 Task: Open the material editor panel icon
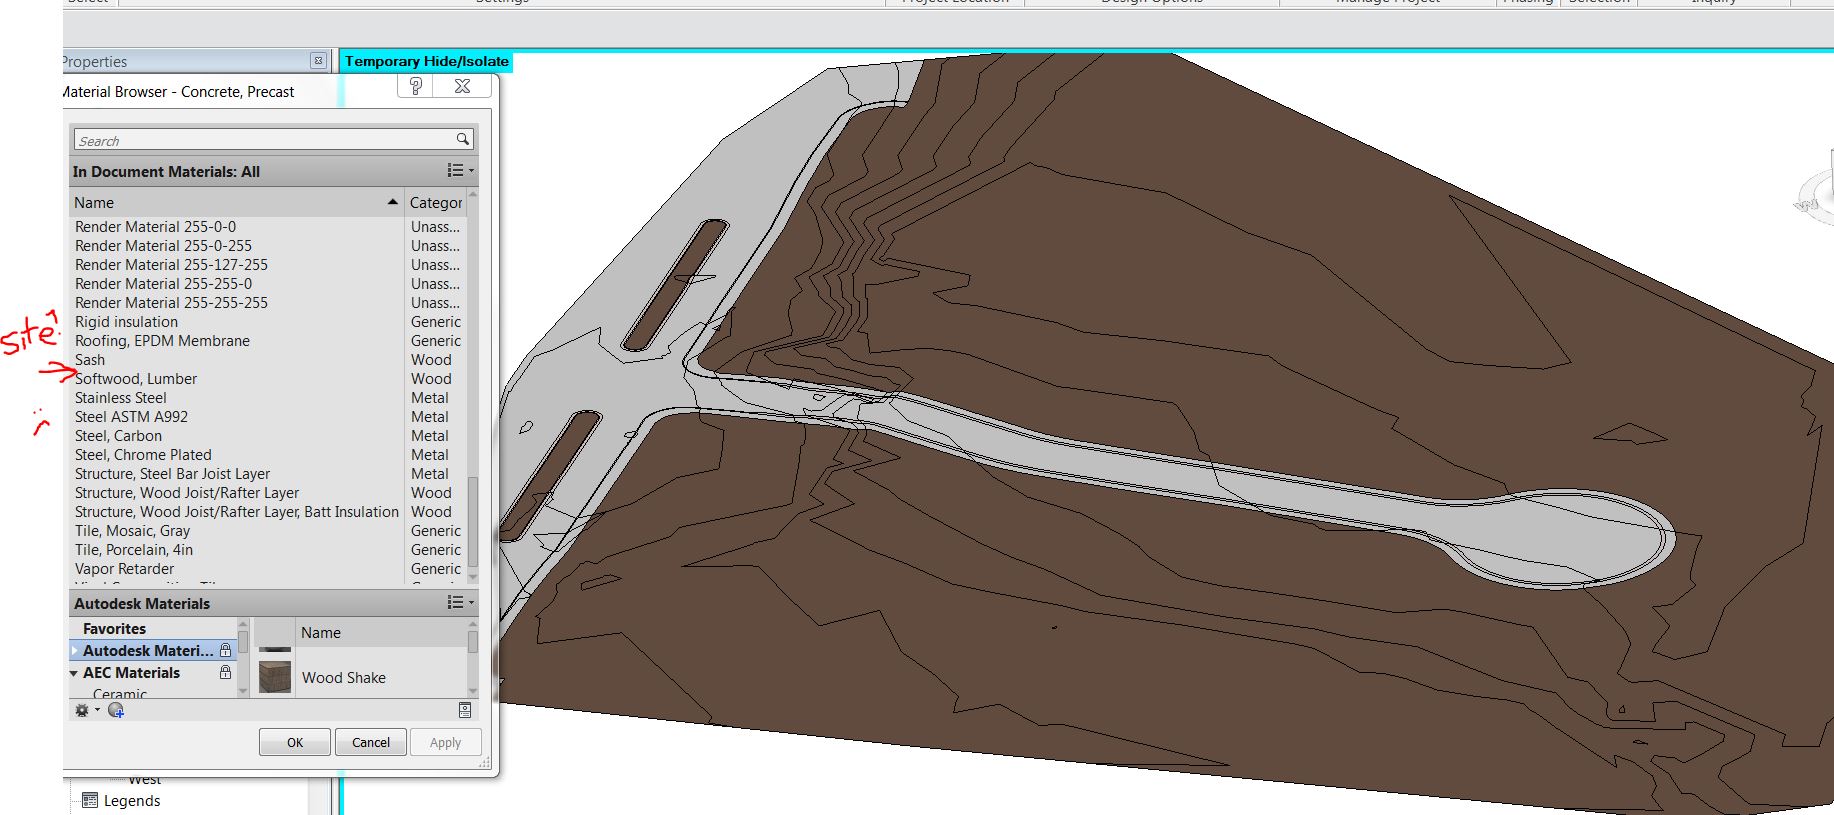tap(465, 710)
